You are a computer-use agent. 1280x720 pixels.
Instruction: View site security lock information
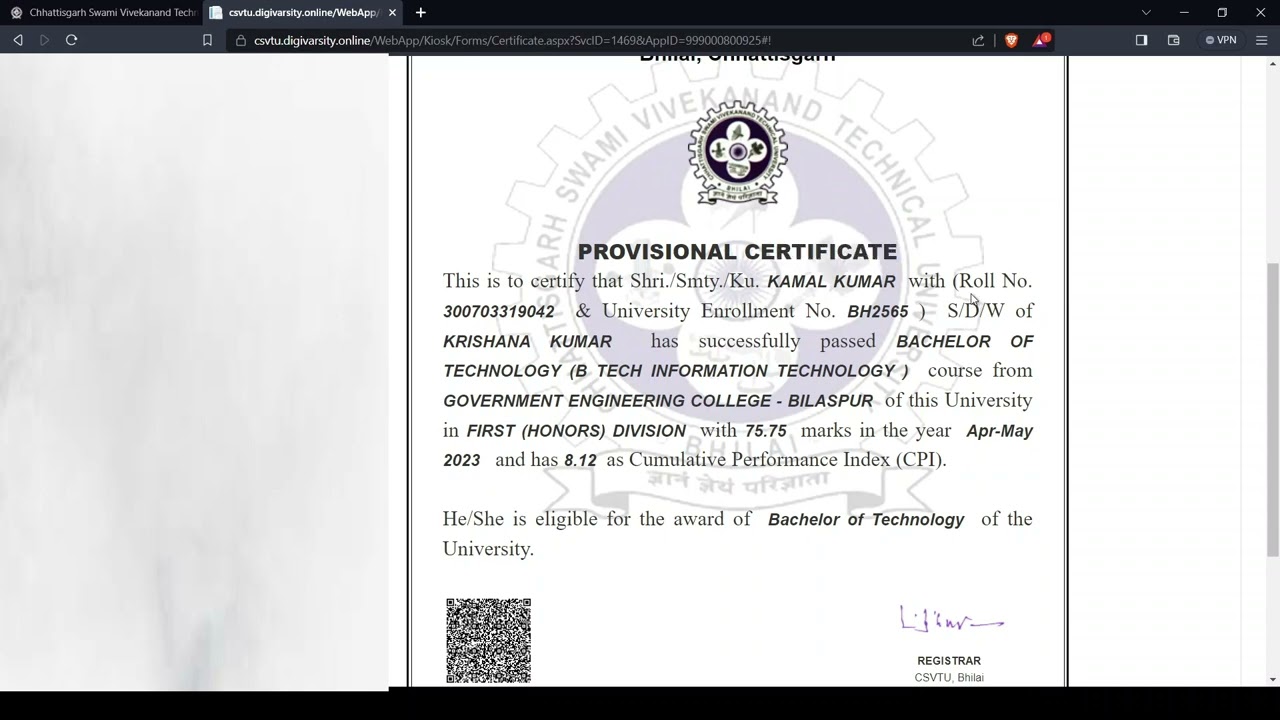(x=241, y=40)
